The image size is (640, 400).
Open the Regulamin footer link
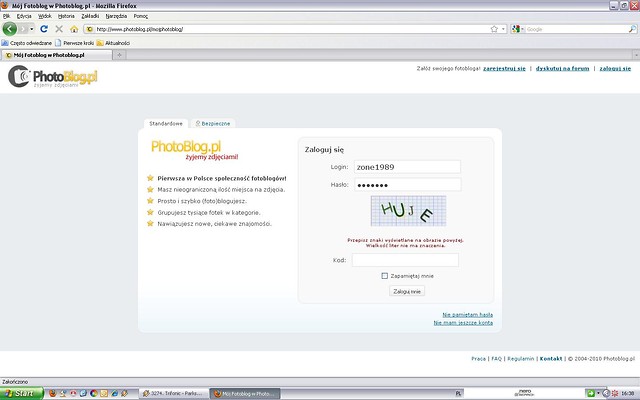520,358
